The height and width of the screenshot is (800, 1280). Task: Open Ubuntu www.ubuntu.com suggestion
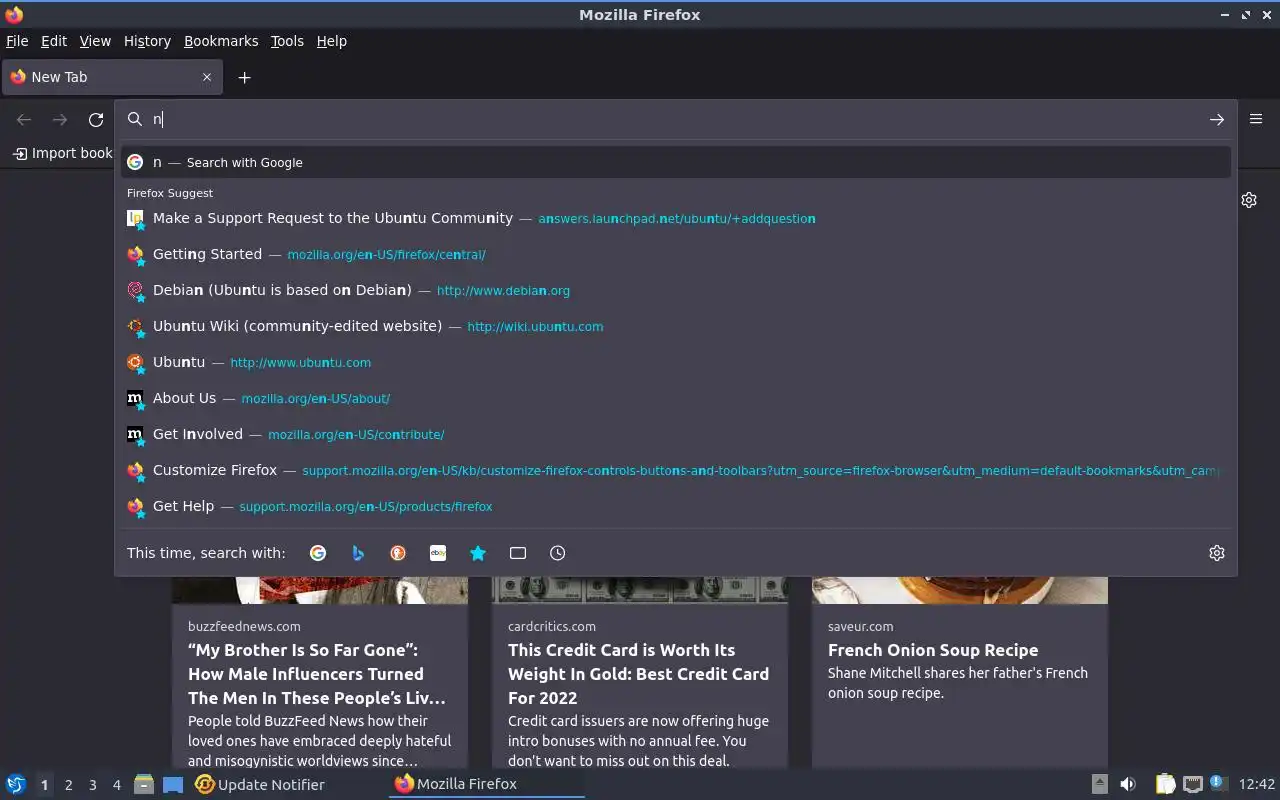click(x=676, y=362)
